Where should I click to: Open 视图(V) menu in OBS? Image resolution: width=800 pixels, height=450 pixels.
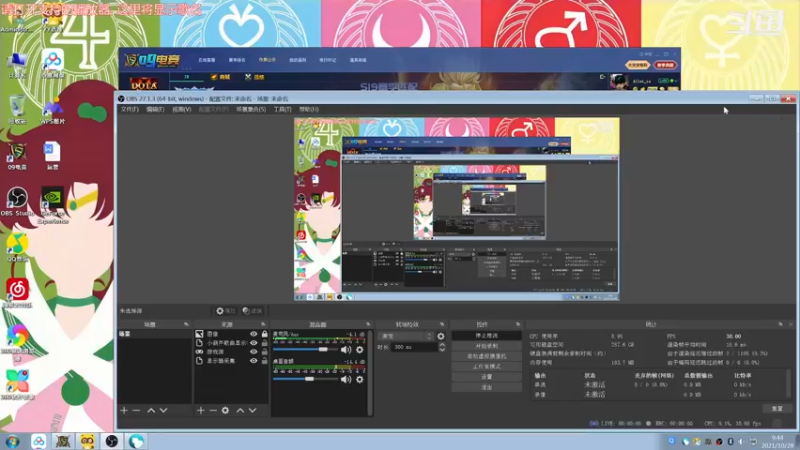click(182, 110)
